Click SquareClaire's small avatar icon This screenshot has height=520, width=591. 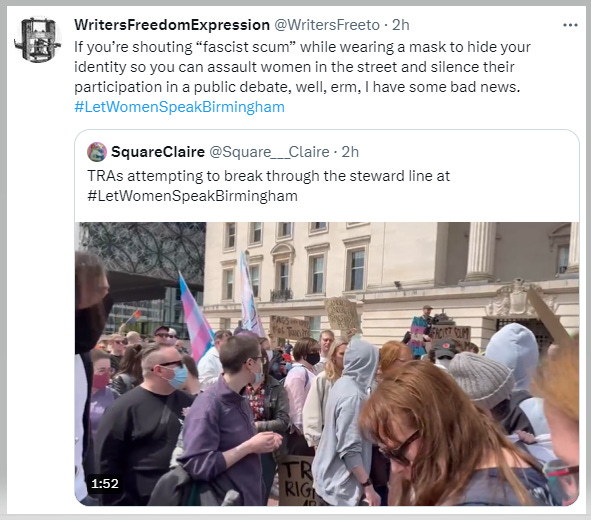[x=97, y=152]
